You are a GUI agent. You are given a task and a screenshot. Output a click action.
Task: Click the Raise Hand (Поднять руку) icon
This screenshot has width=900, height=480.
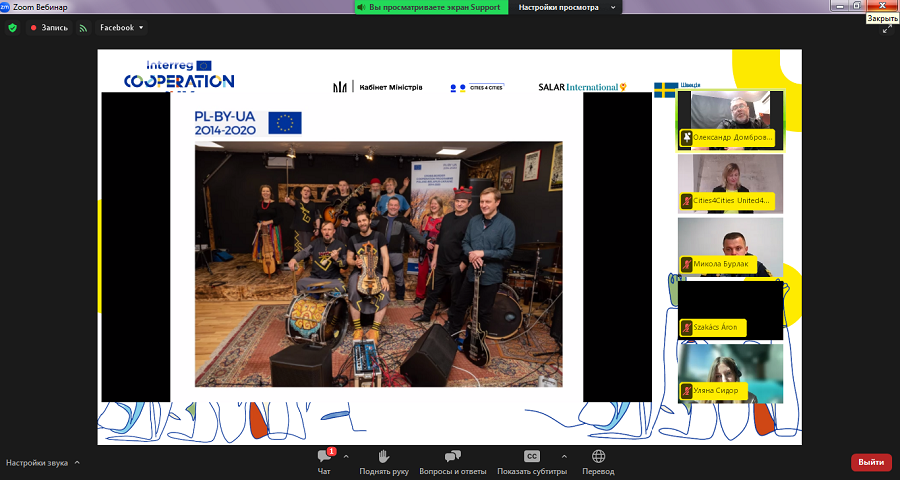pos(384,457)
